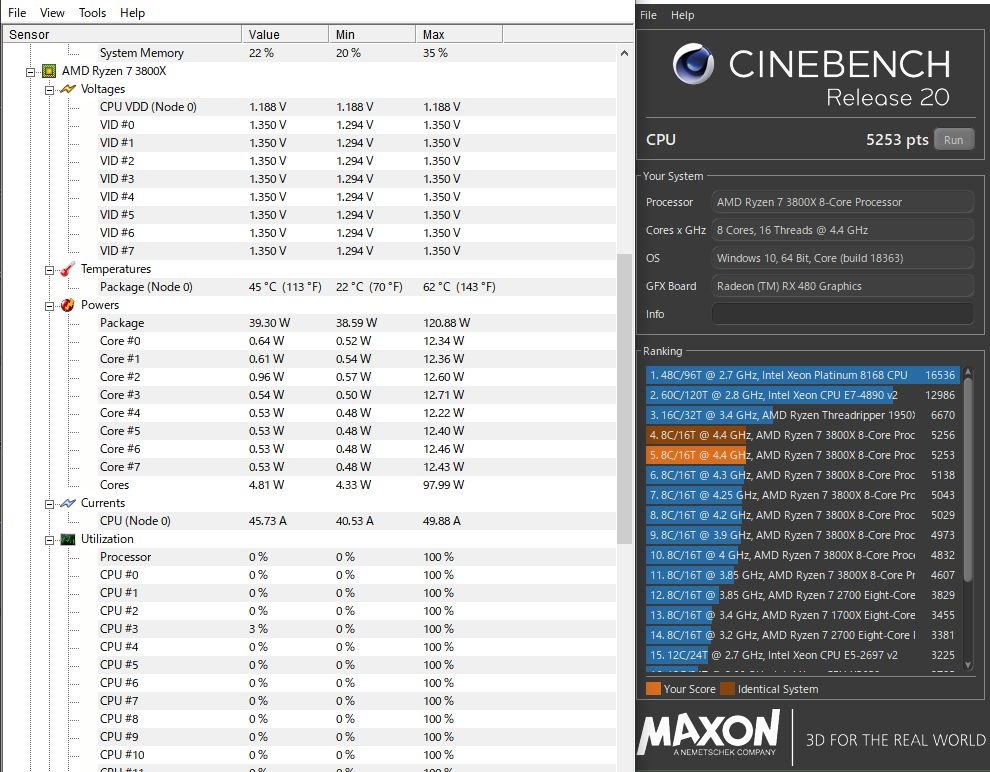Select ranking entry 9 at 3.9 GHz
990x772 pixels.
point(802,535)
